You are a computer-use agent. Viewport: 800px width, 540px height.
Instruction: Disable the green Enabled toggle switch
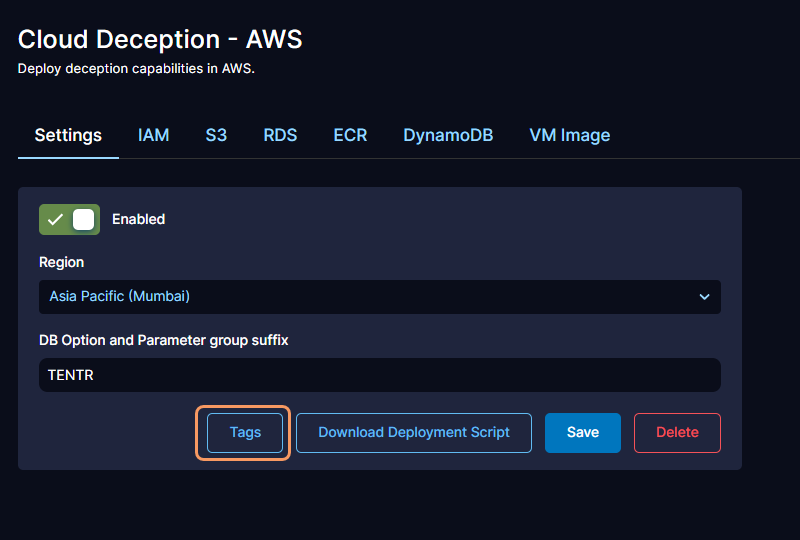pyautogui.click(x=69, y=219)
